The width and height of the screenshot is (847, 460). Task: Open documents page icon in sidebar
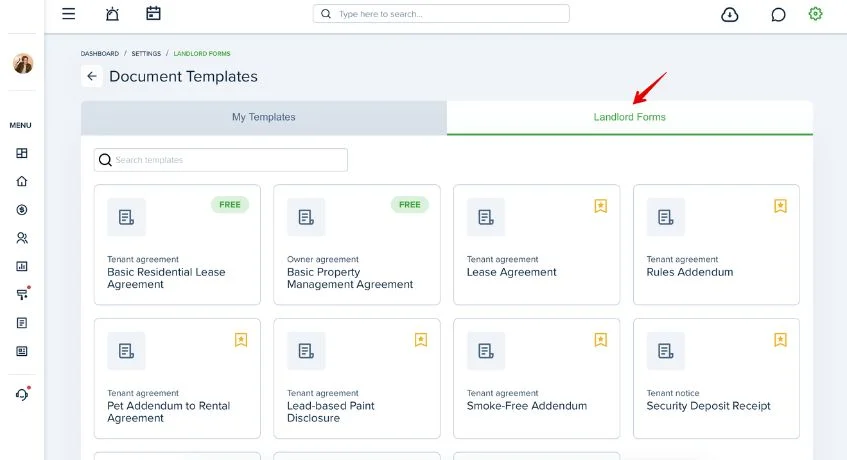(x=22, y=323)
